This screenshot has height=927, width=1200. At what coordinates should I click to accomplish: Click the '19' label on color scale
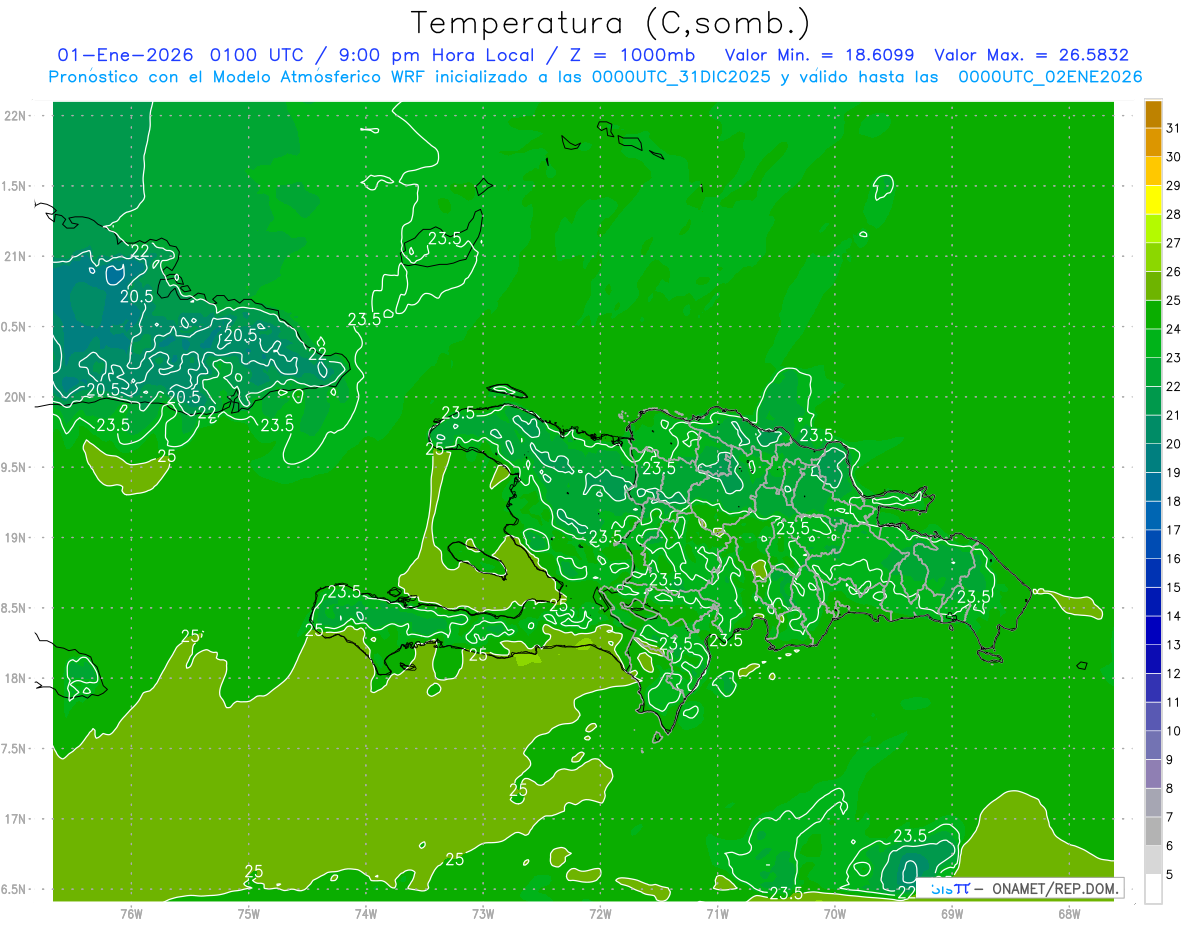tap(1174, 472)
